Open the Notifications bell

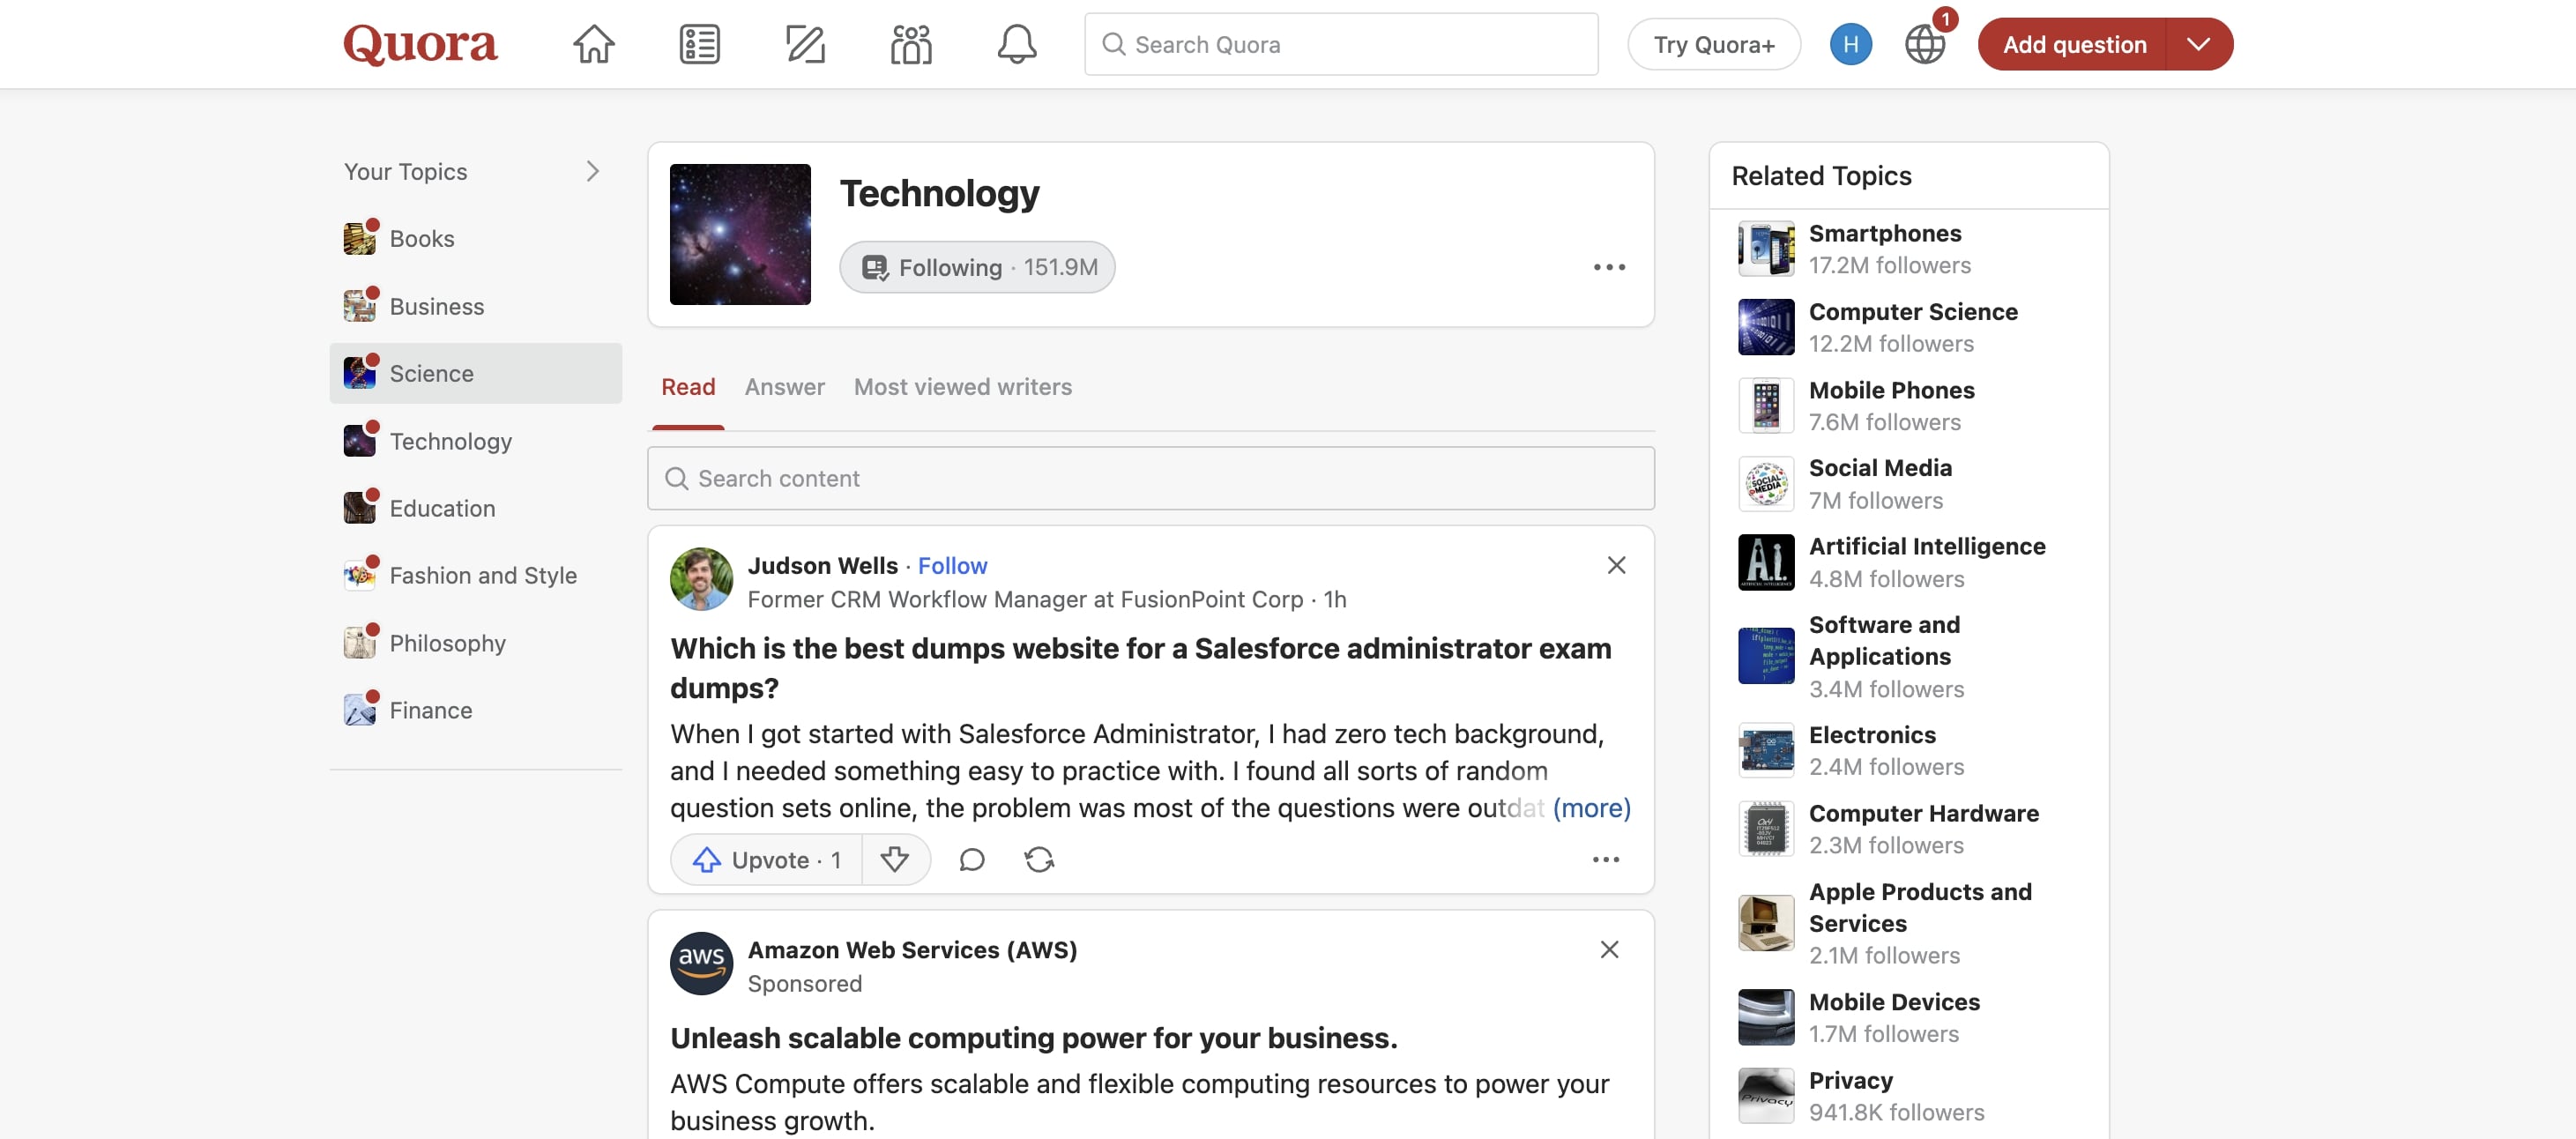tap(1016, 44)
